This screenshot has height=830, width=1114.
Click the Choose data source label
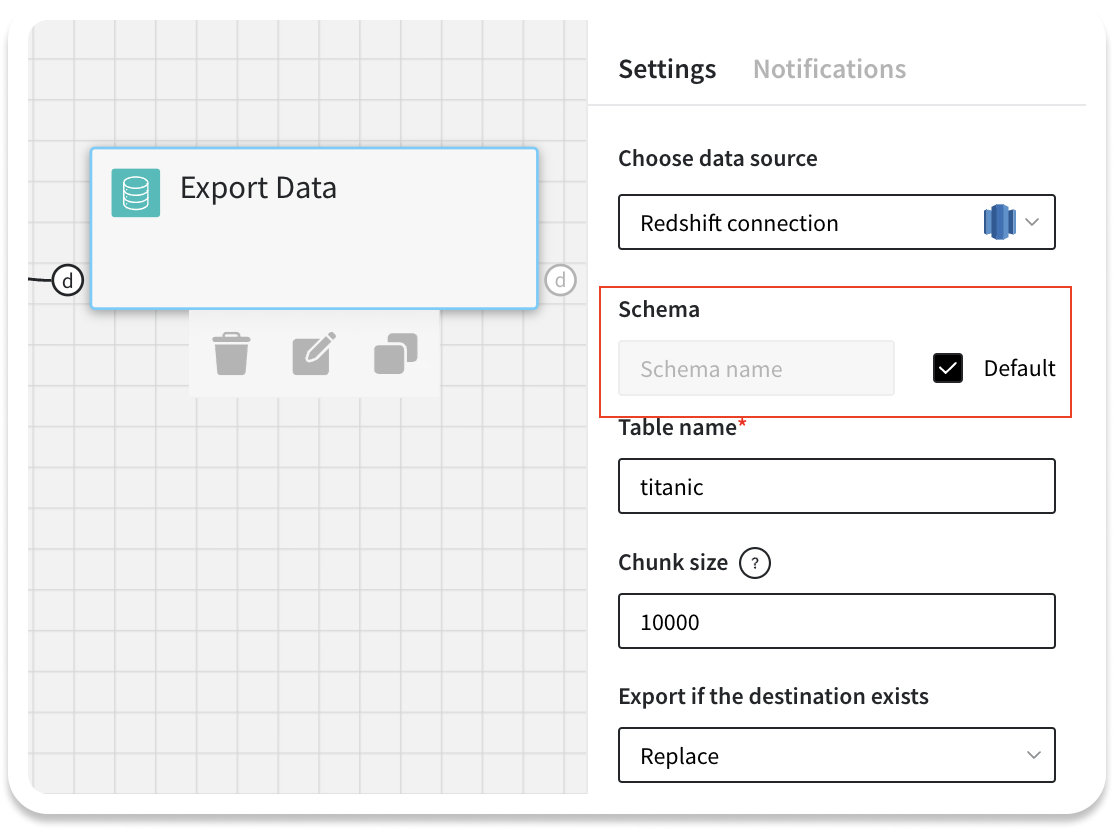718,158
